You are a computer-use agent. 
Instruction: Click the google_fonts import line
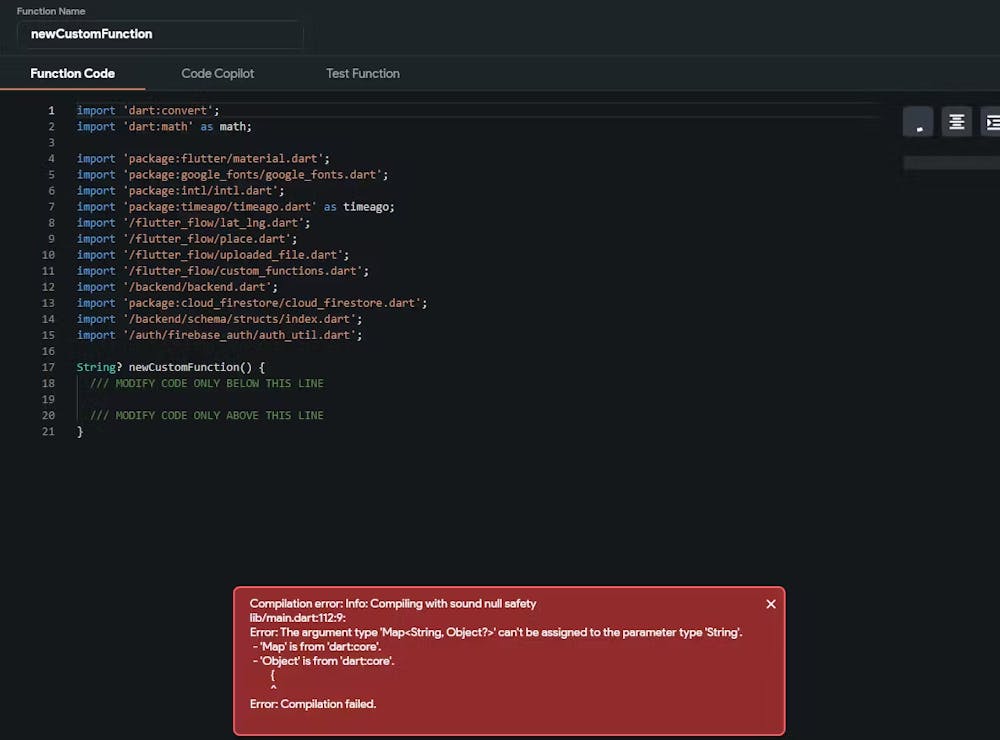point(232,174)
